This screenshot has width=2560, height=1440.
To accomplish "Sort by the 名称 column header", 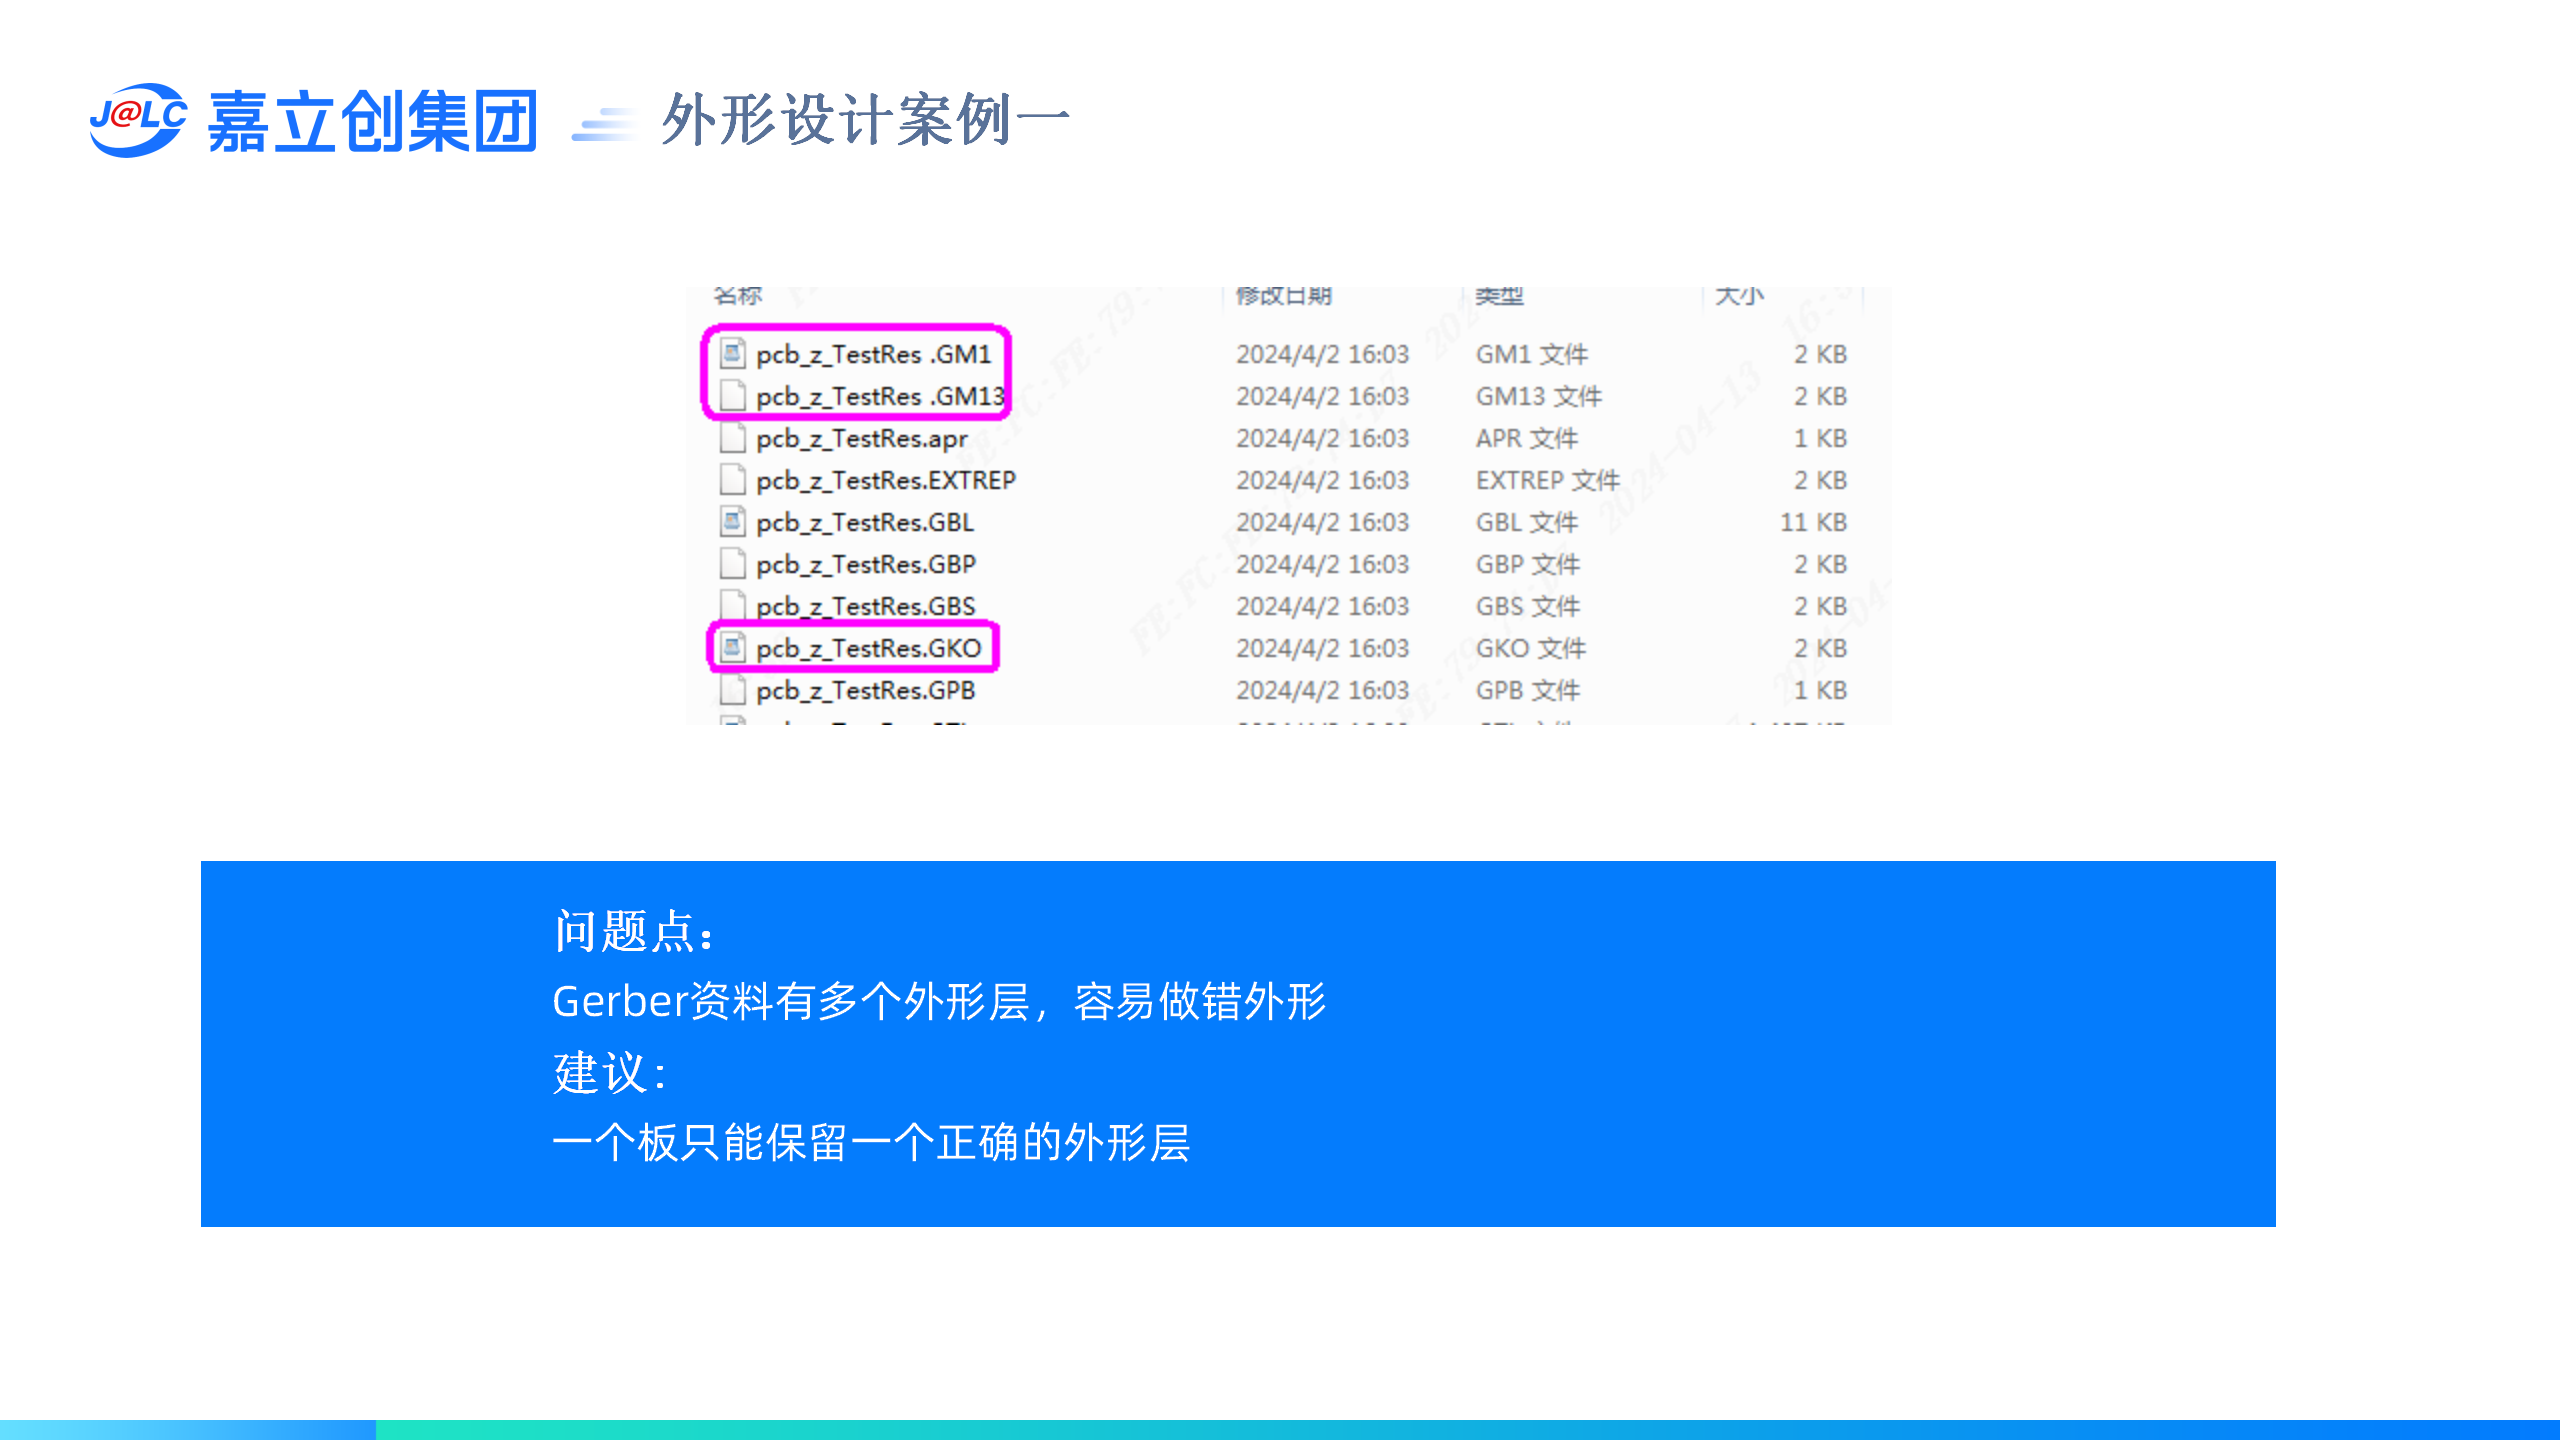I will (738, 295).
